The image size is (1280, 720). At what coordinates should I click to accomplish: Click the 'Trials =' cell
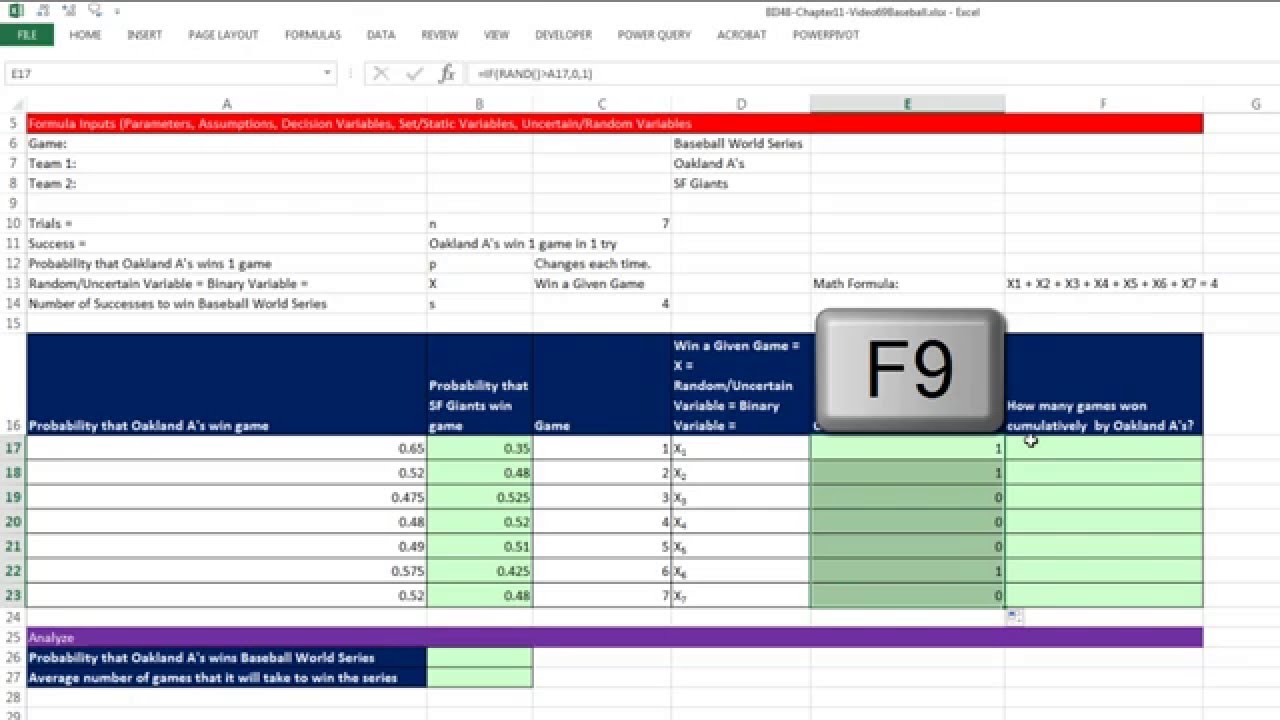pyautogui.click(x=227, y=223)
